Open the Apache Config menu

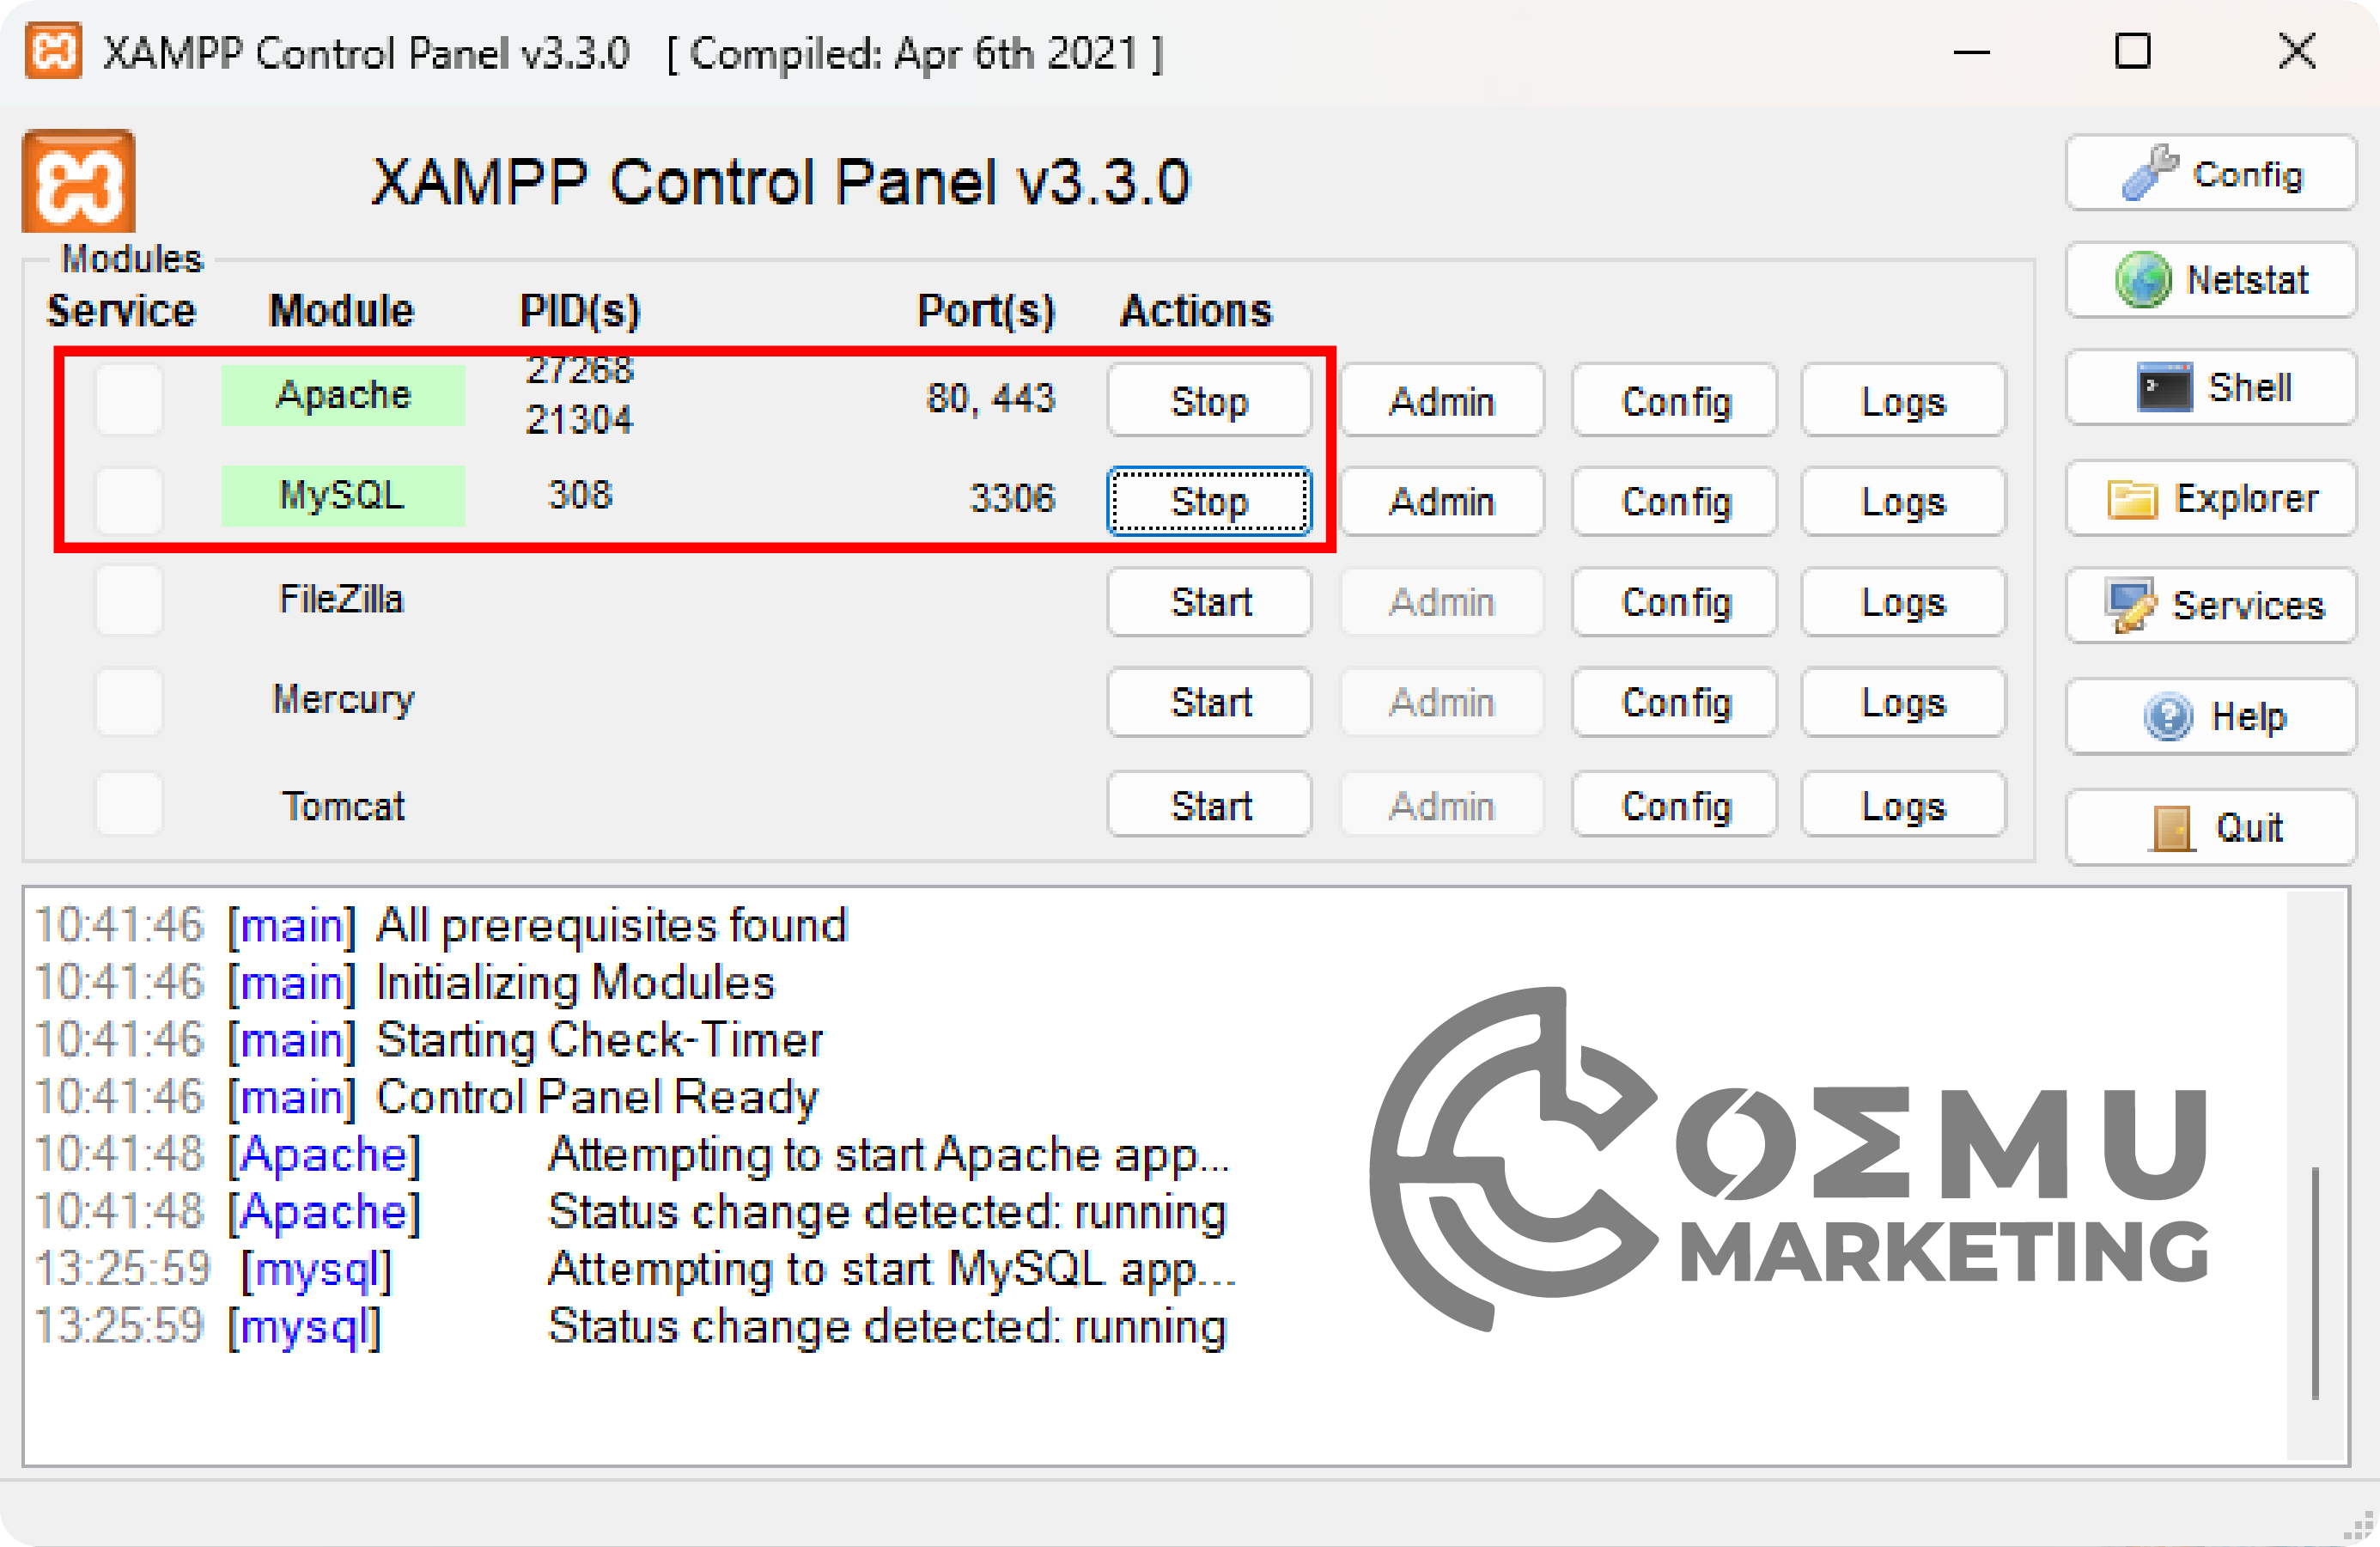pyautogui.click(x=1674, y=400)
